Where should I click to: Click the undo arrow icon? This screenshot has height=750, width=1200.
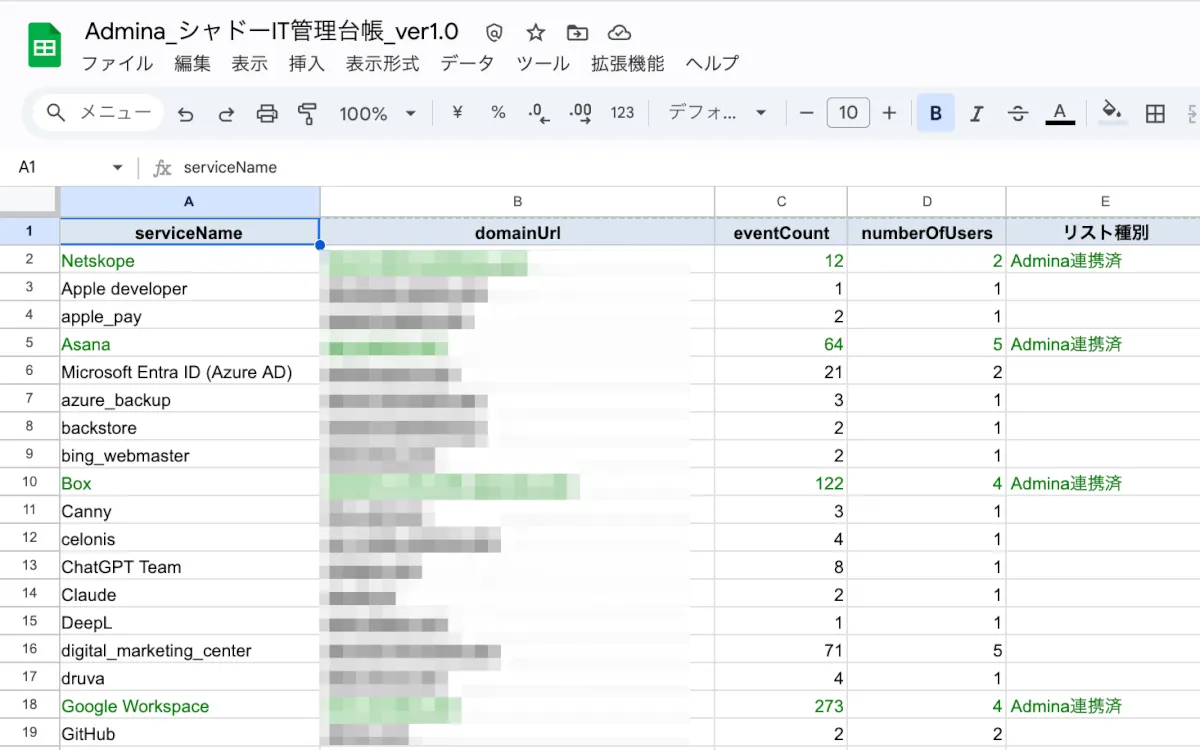(x=185, y=113)
